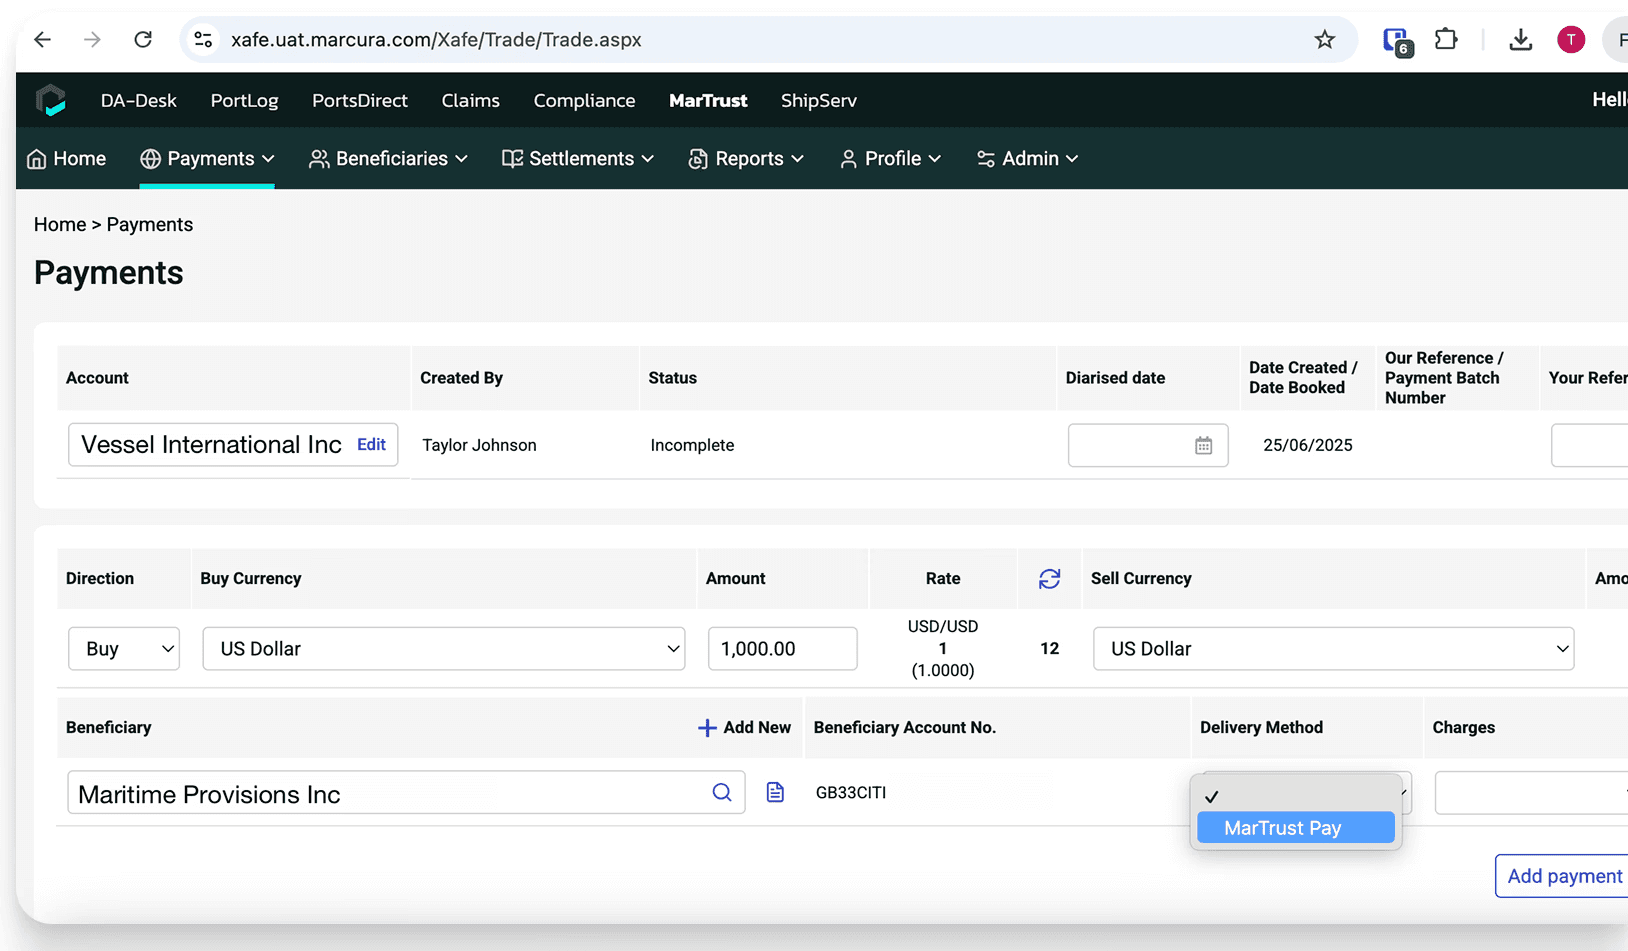Go to the Home nav item
Viewport: 1628px width, 951px height.
point(67,158)
